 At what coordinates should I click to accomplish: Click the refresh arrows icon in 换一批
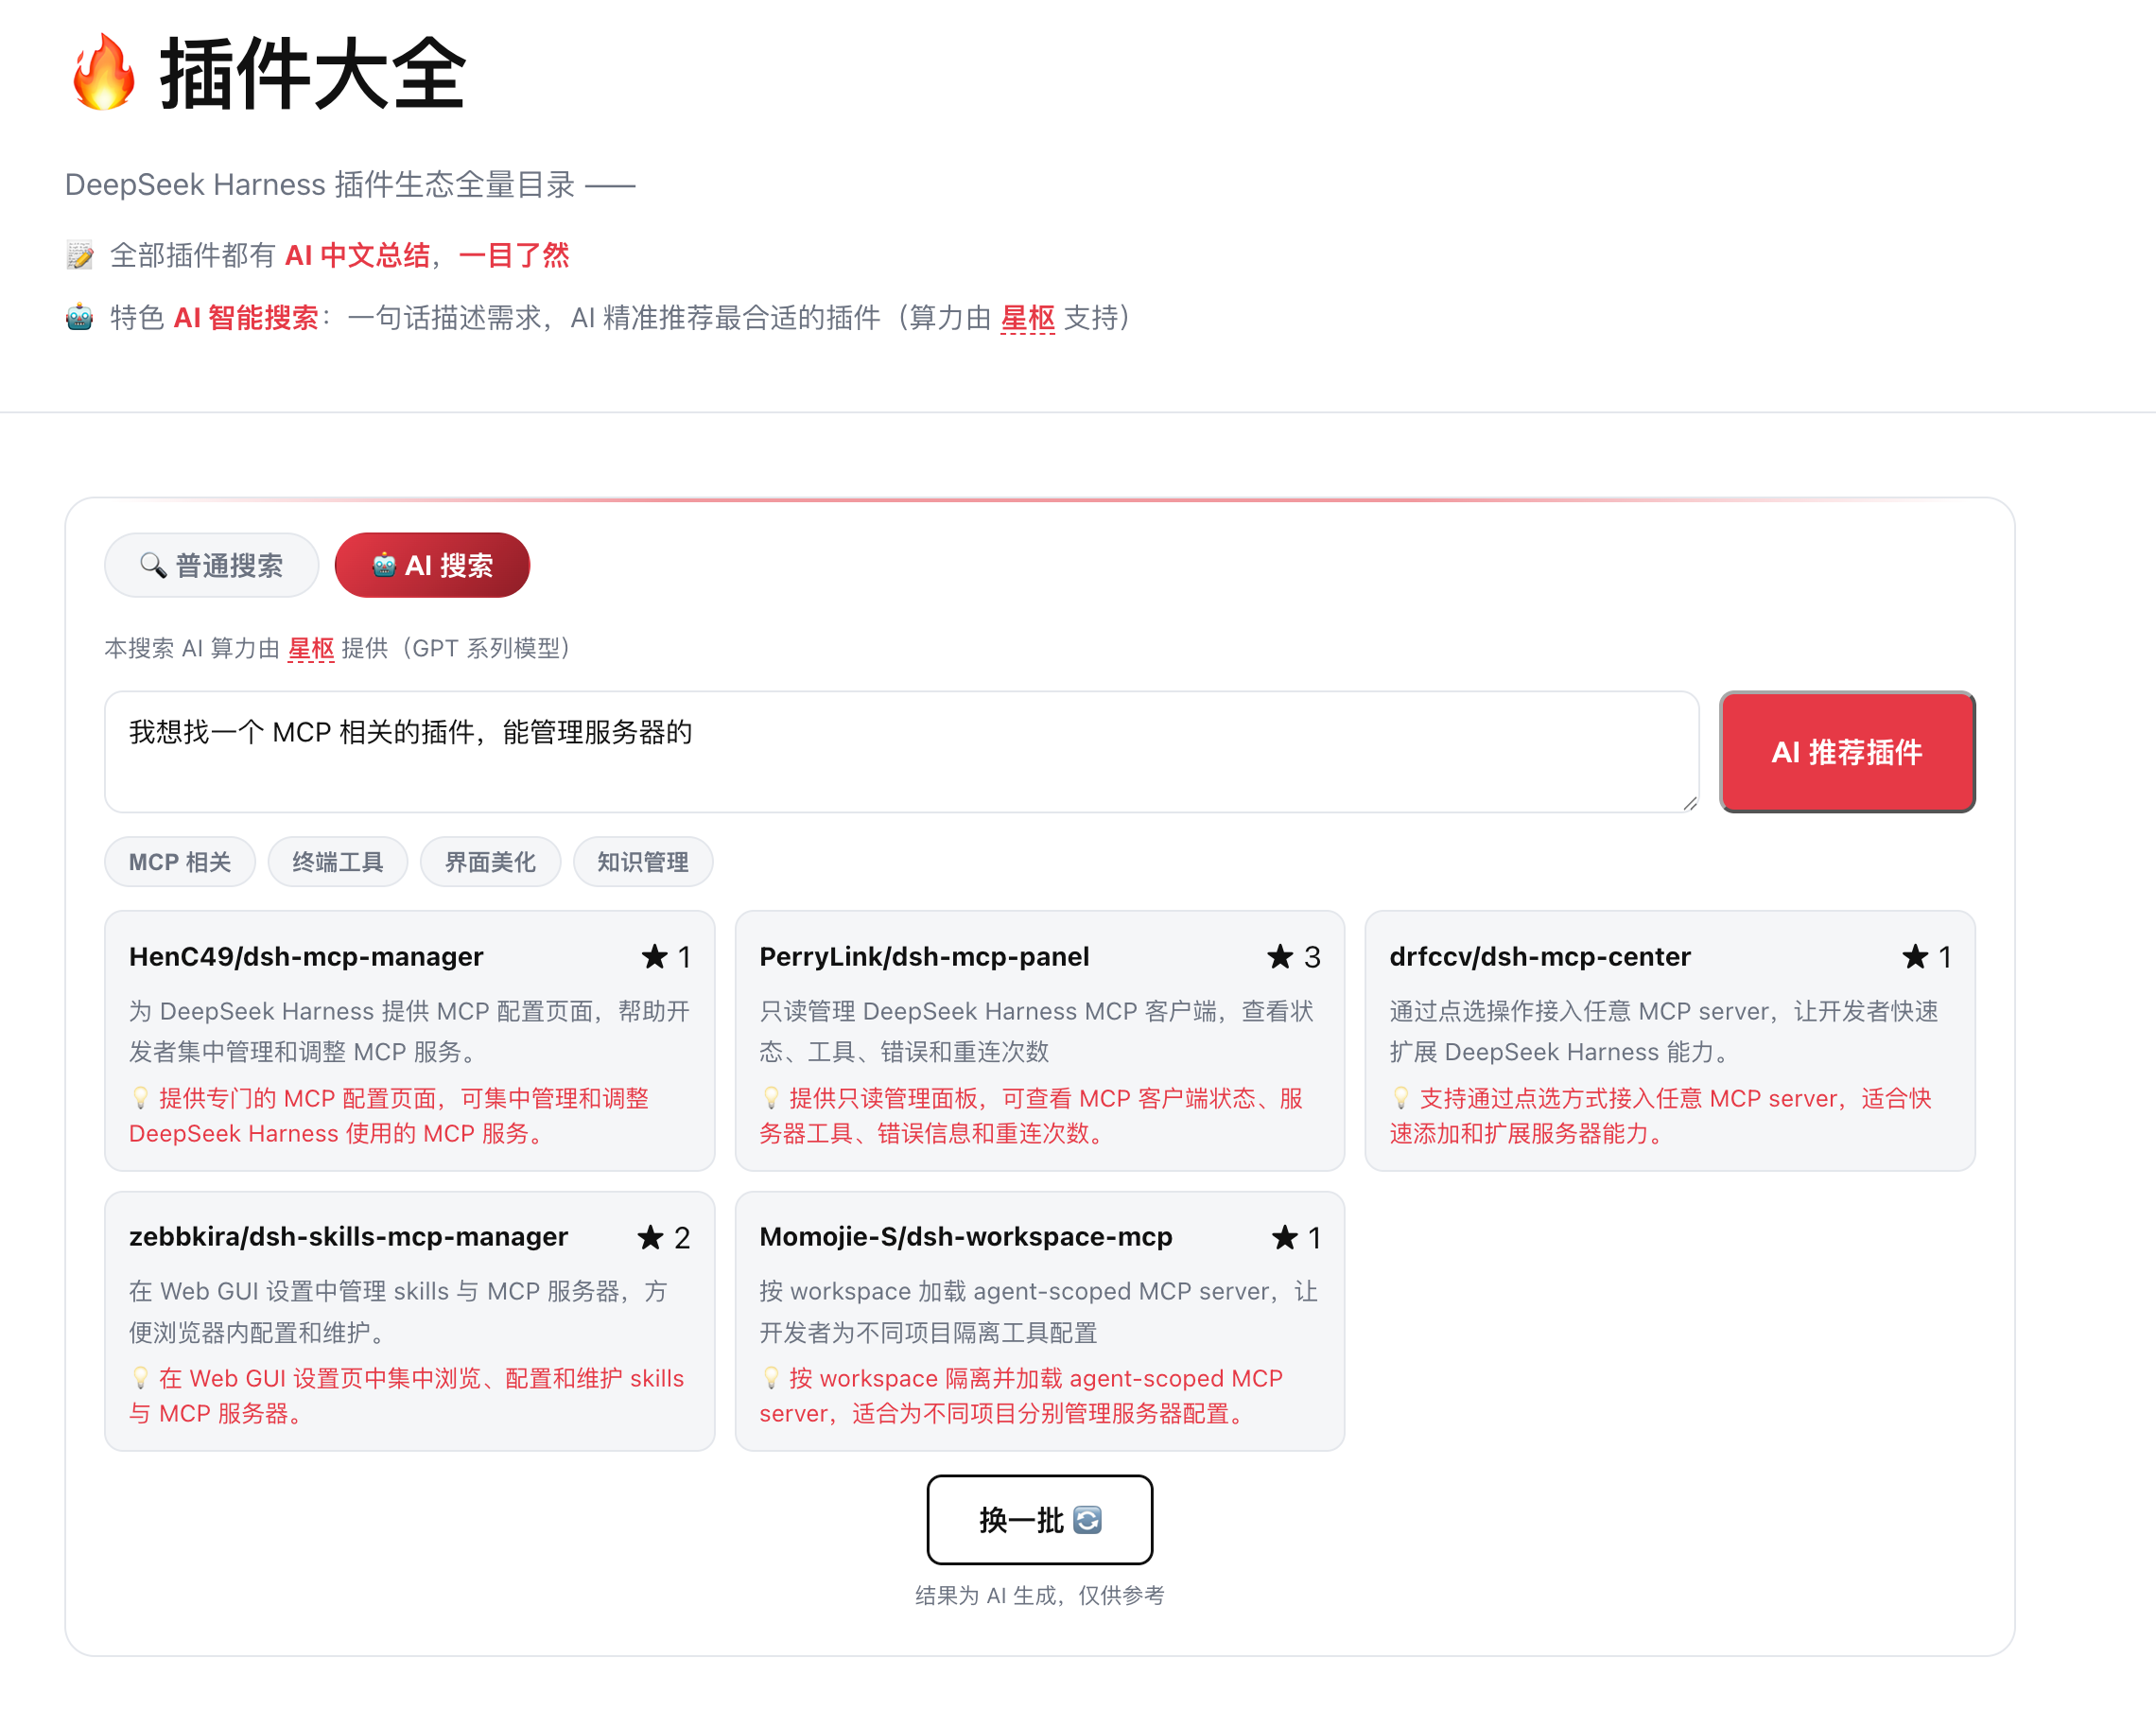[1087, 1520]
